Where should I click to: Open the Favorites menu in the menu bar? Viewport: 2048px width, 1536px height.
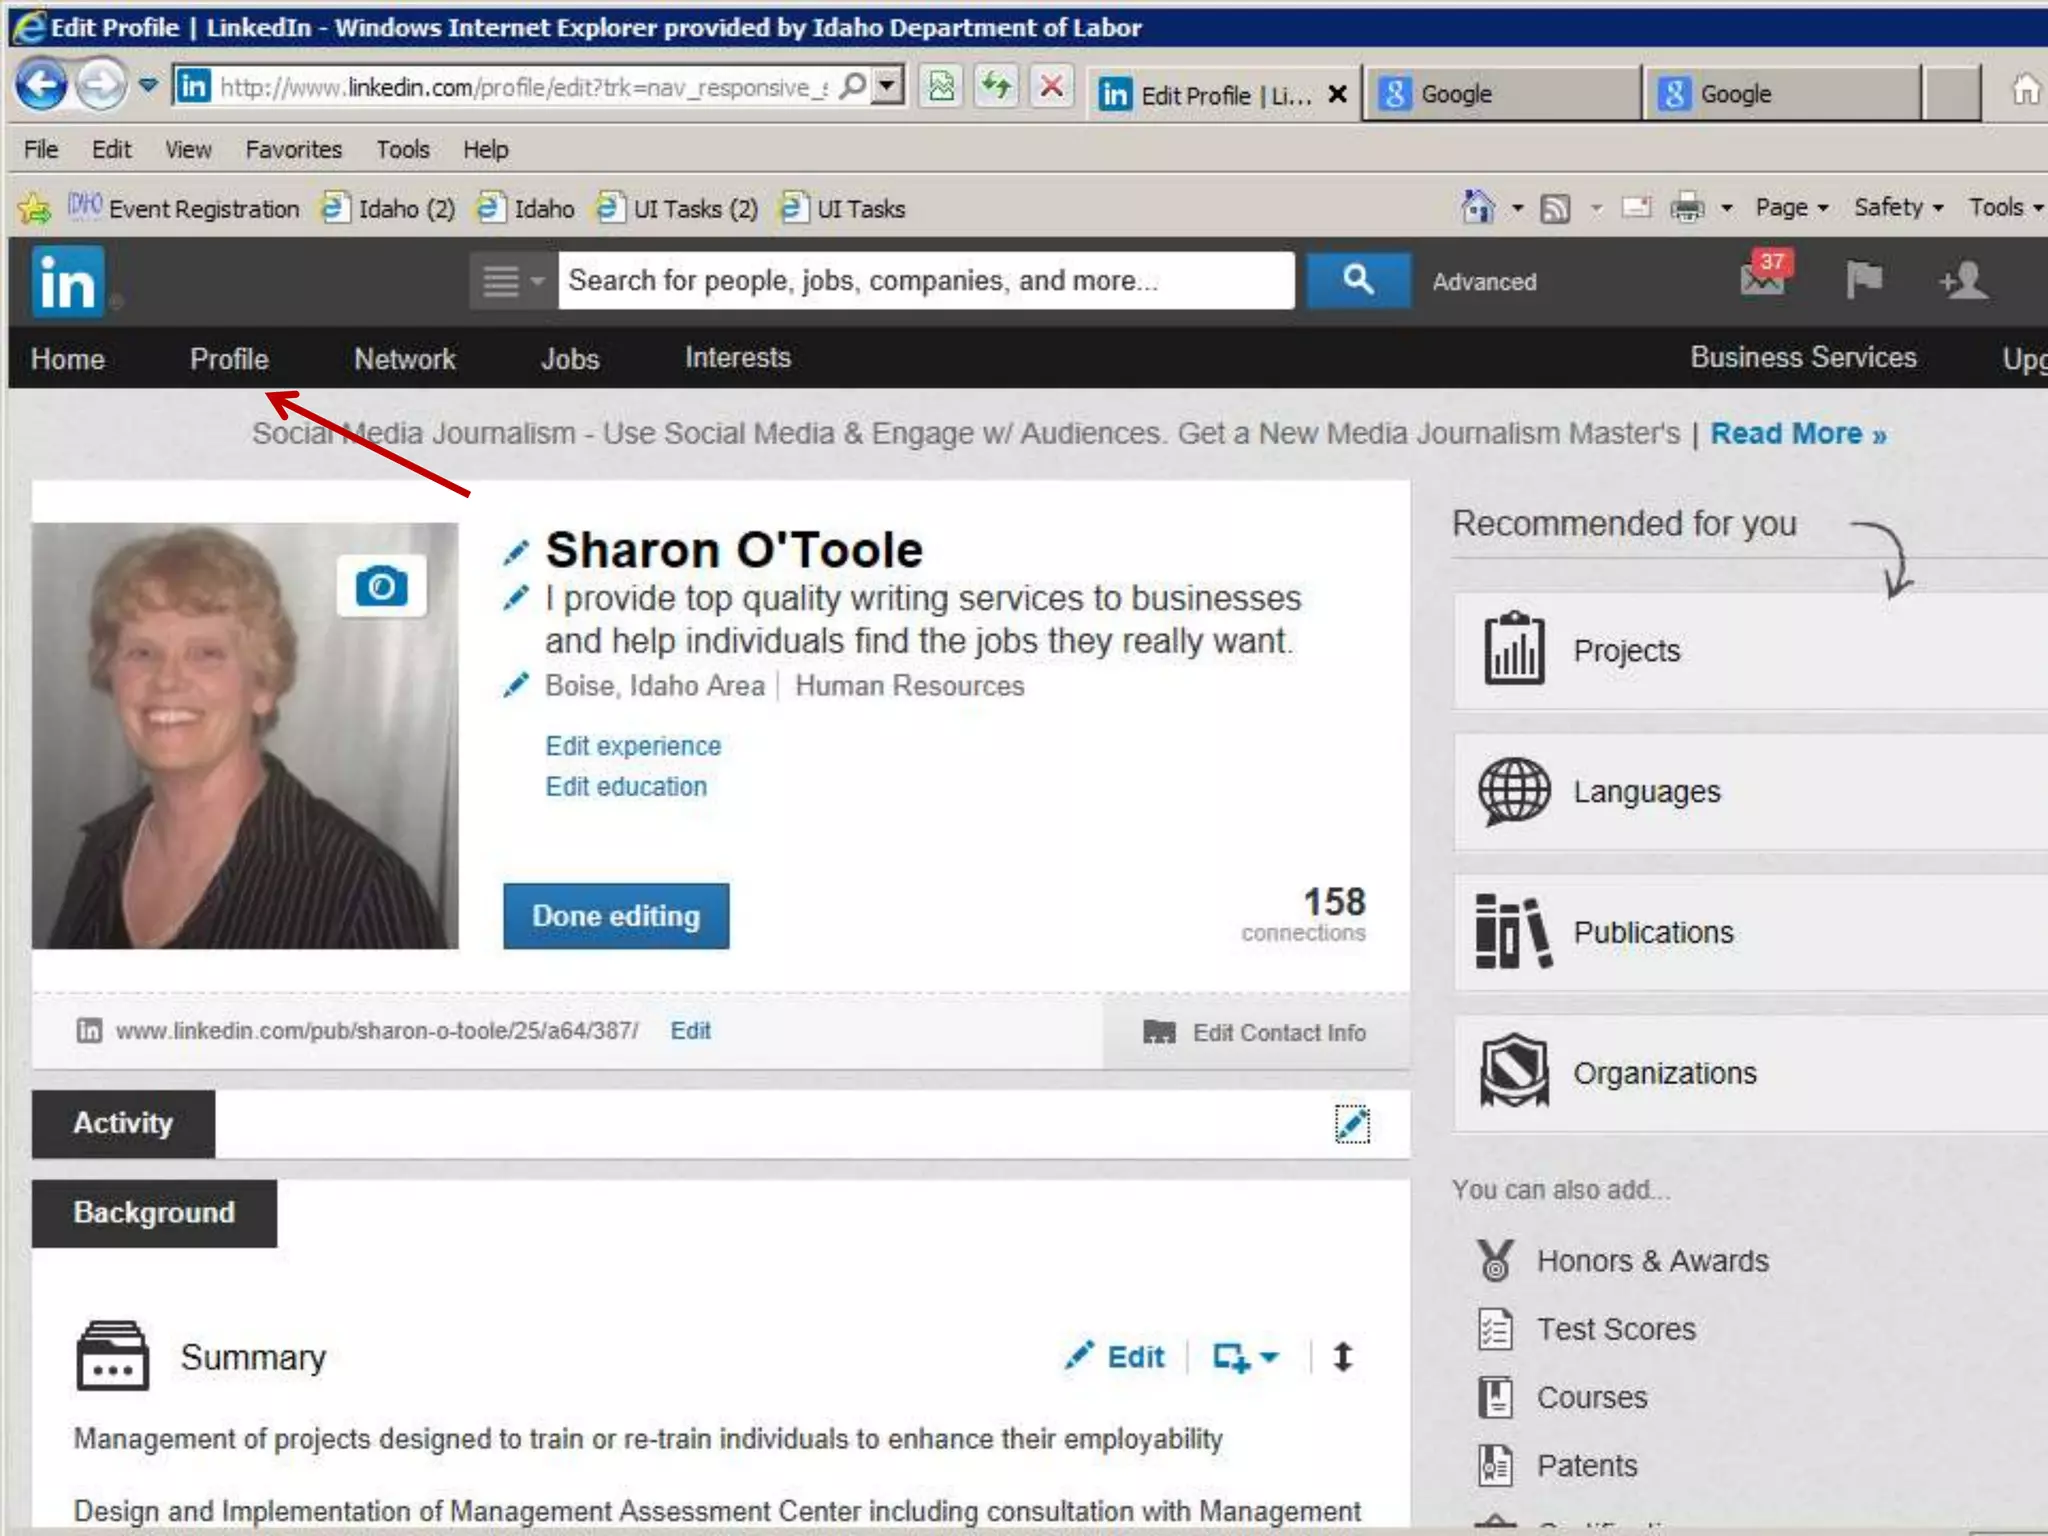click(293, 150)
